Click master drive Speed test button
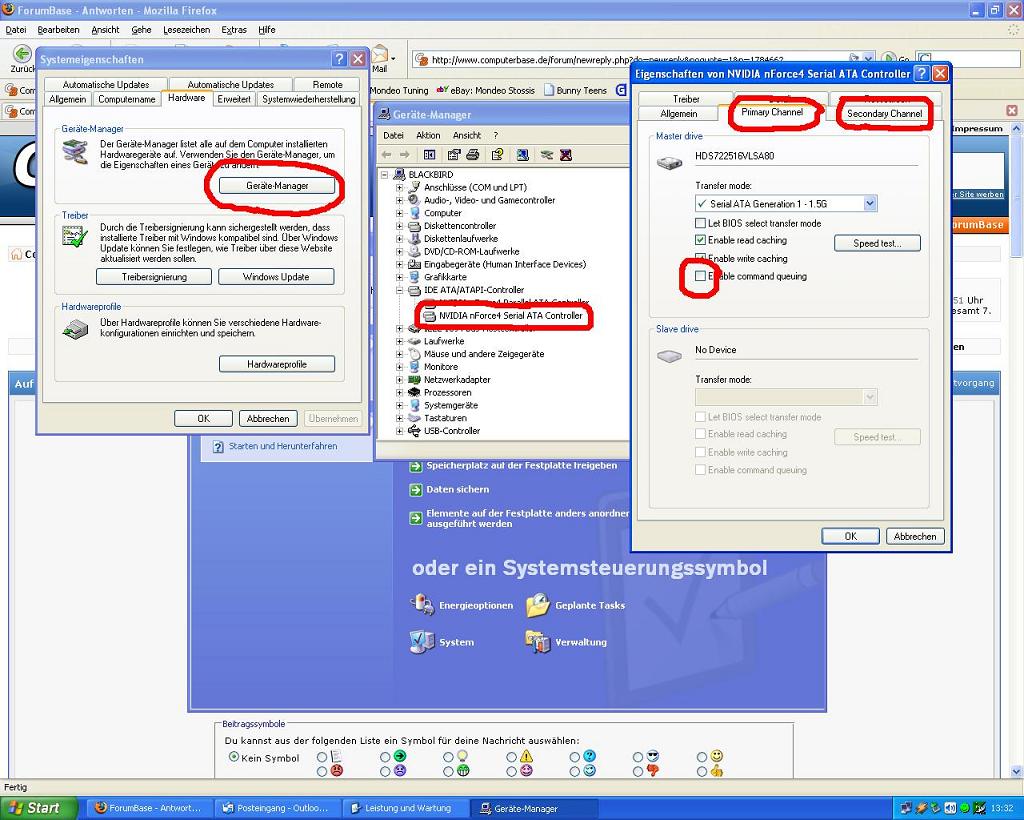 coord(877,243)
